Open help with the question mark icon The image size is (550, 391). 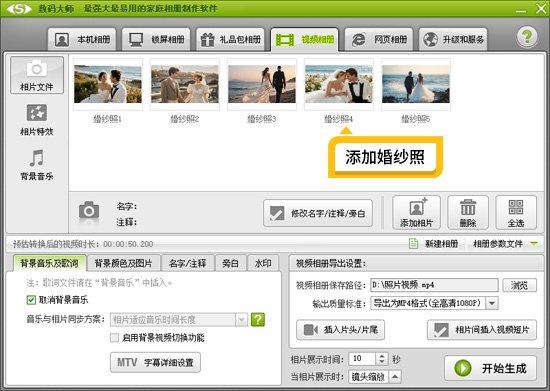[527, 36]
